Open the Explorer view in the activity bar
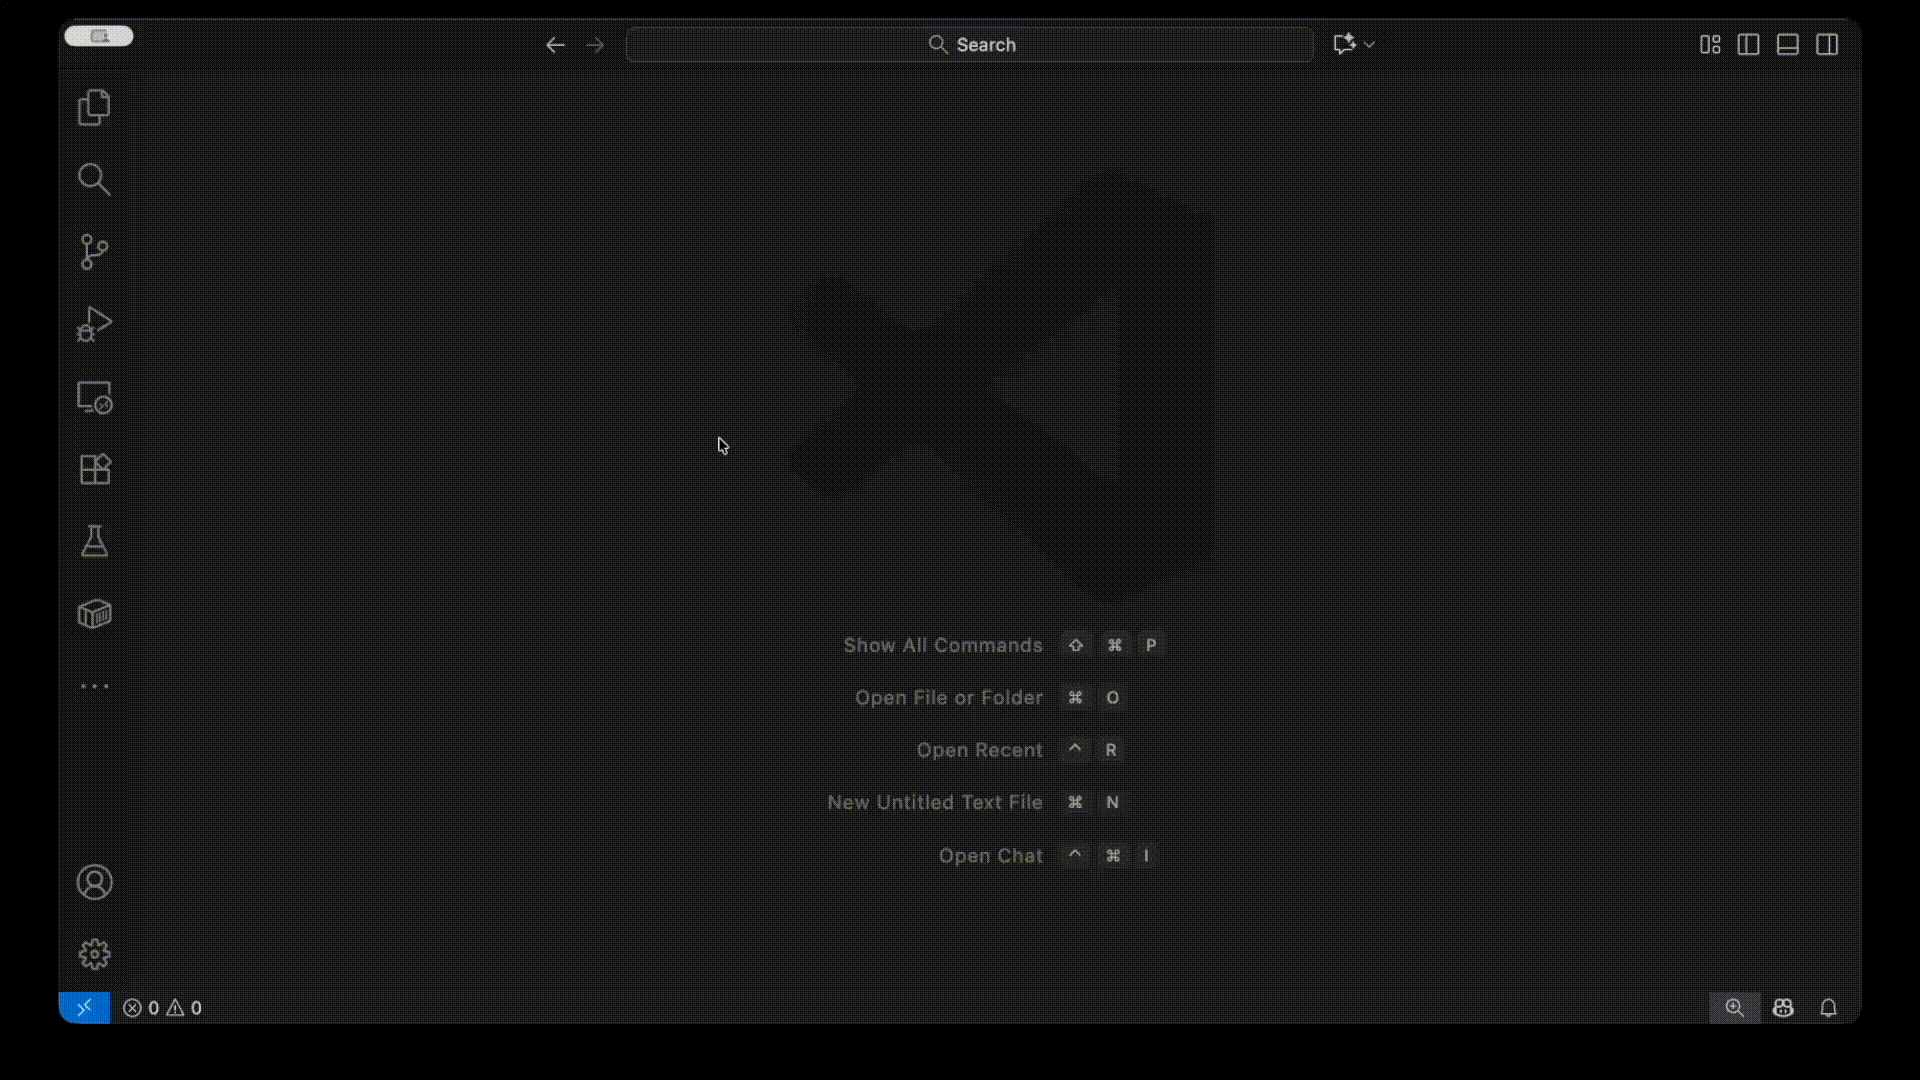Viewport: 1920px width, 1080px height. [x=94, y=107]
